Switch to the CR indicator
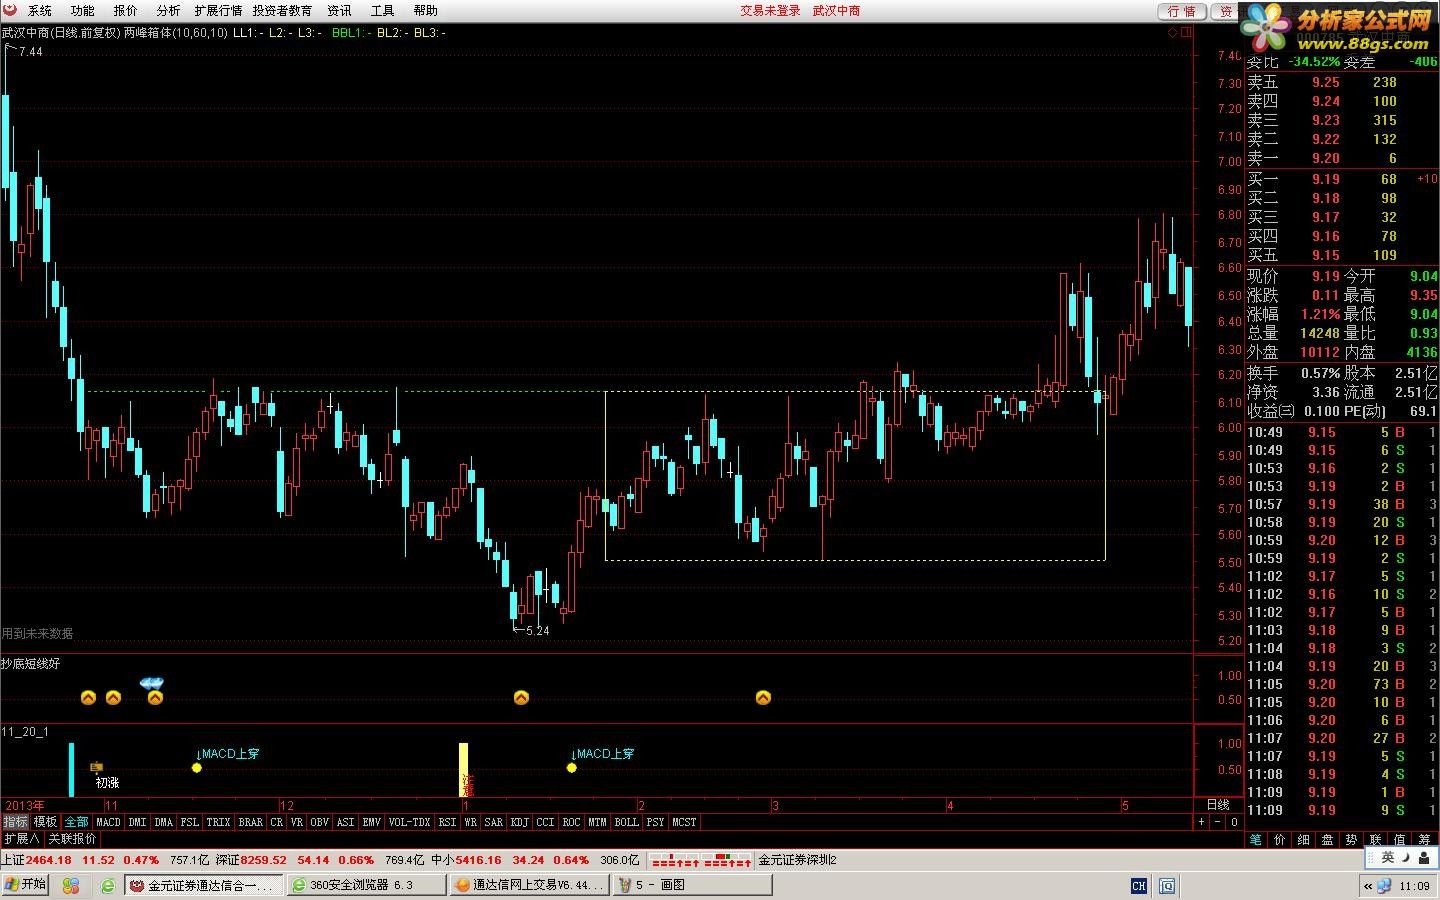The image size is (1440, 900). click(x=277, y=822)
